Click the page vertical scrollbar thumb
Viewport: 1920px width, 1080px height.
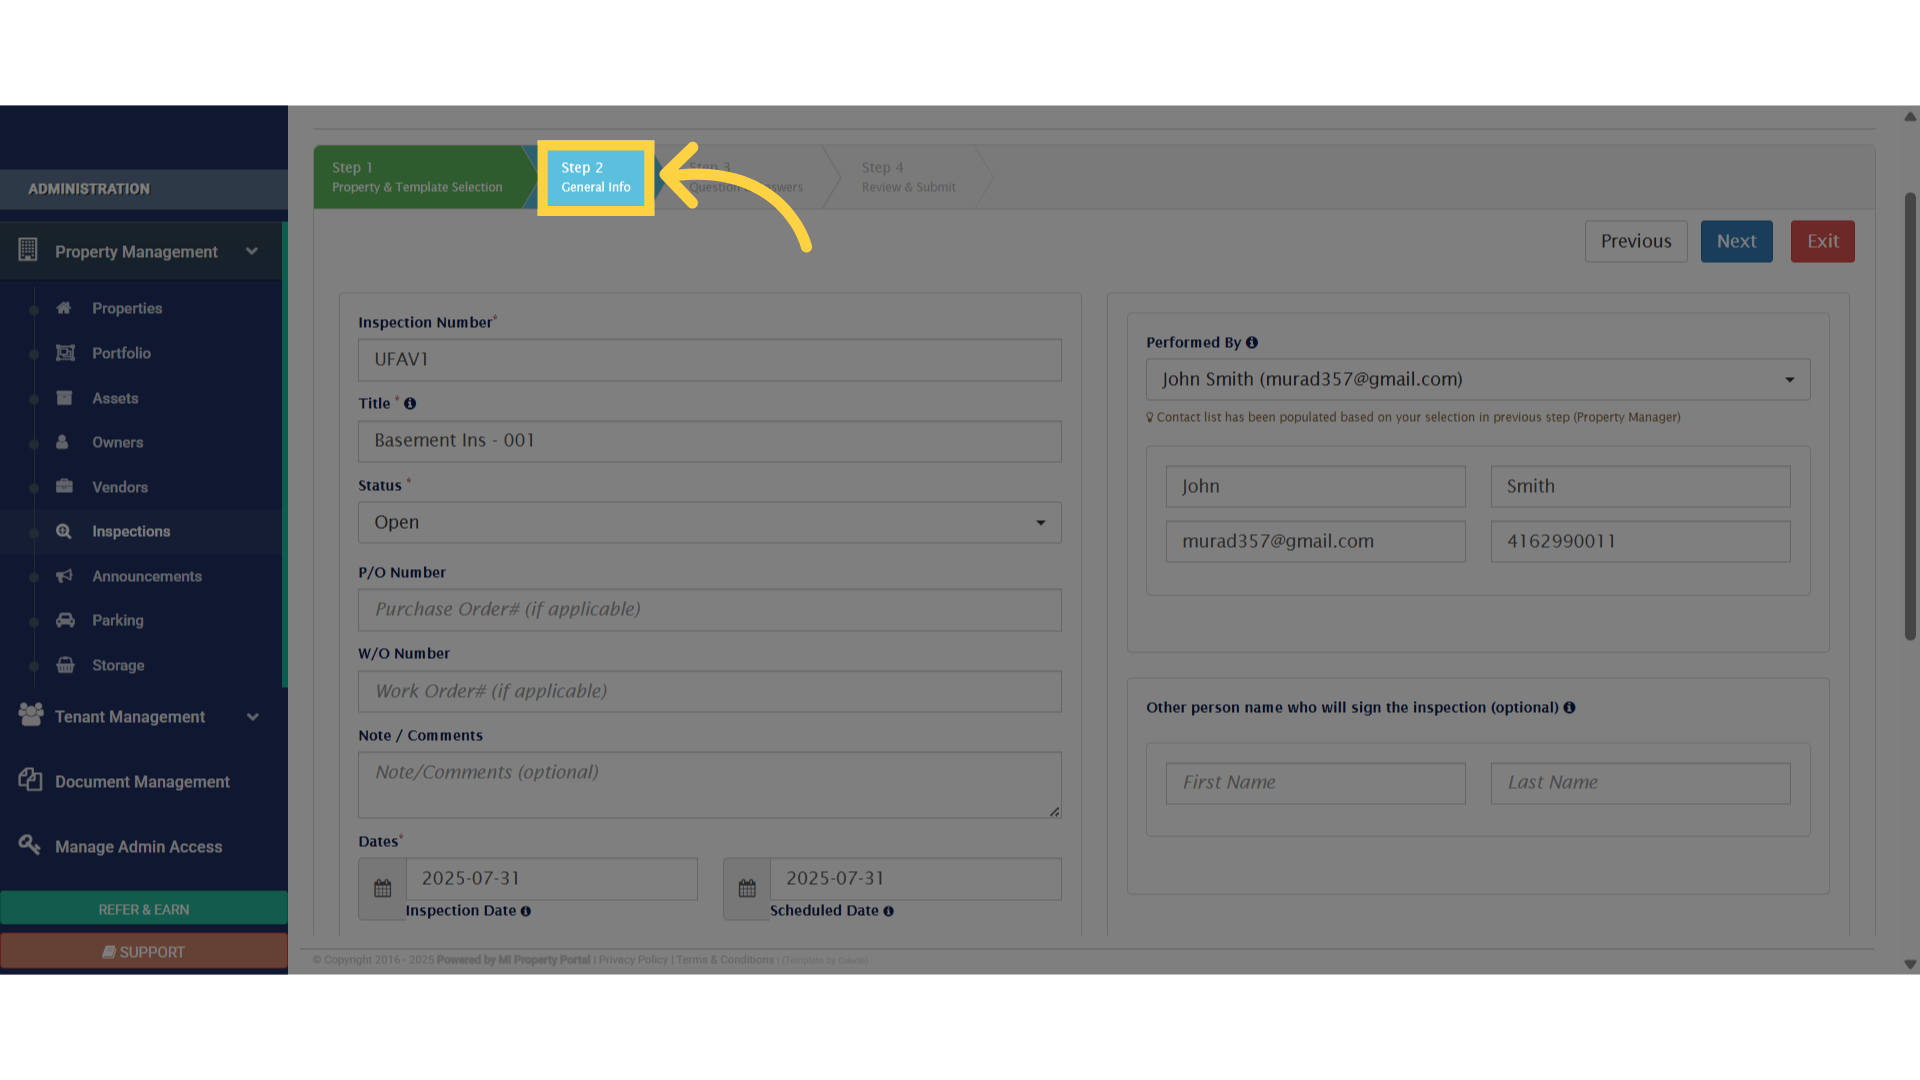[1910, 416]
